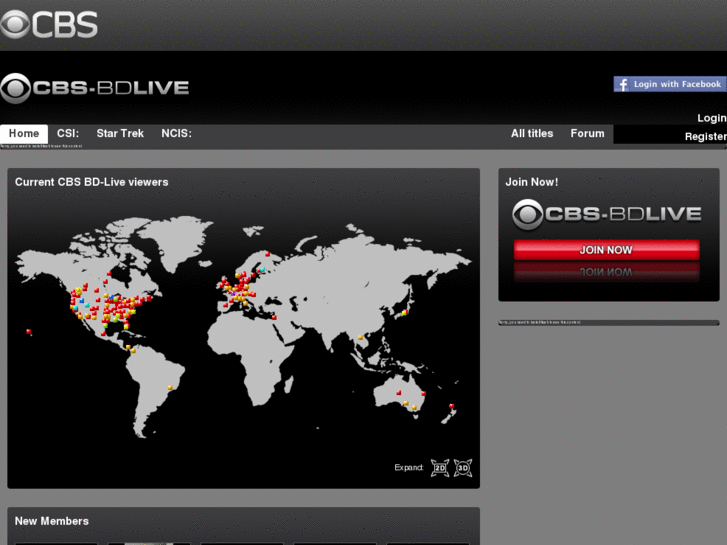Expand the map in 3D mode
The height and width of the screenshot is (545, 727).
pos(463,468)
